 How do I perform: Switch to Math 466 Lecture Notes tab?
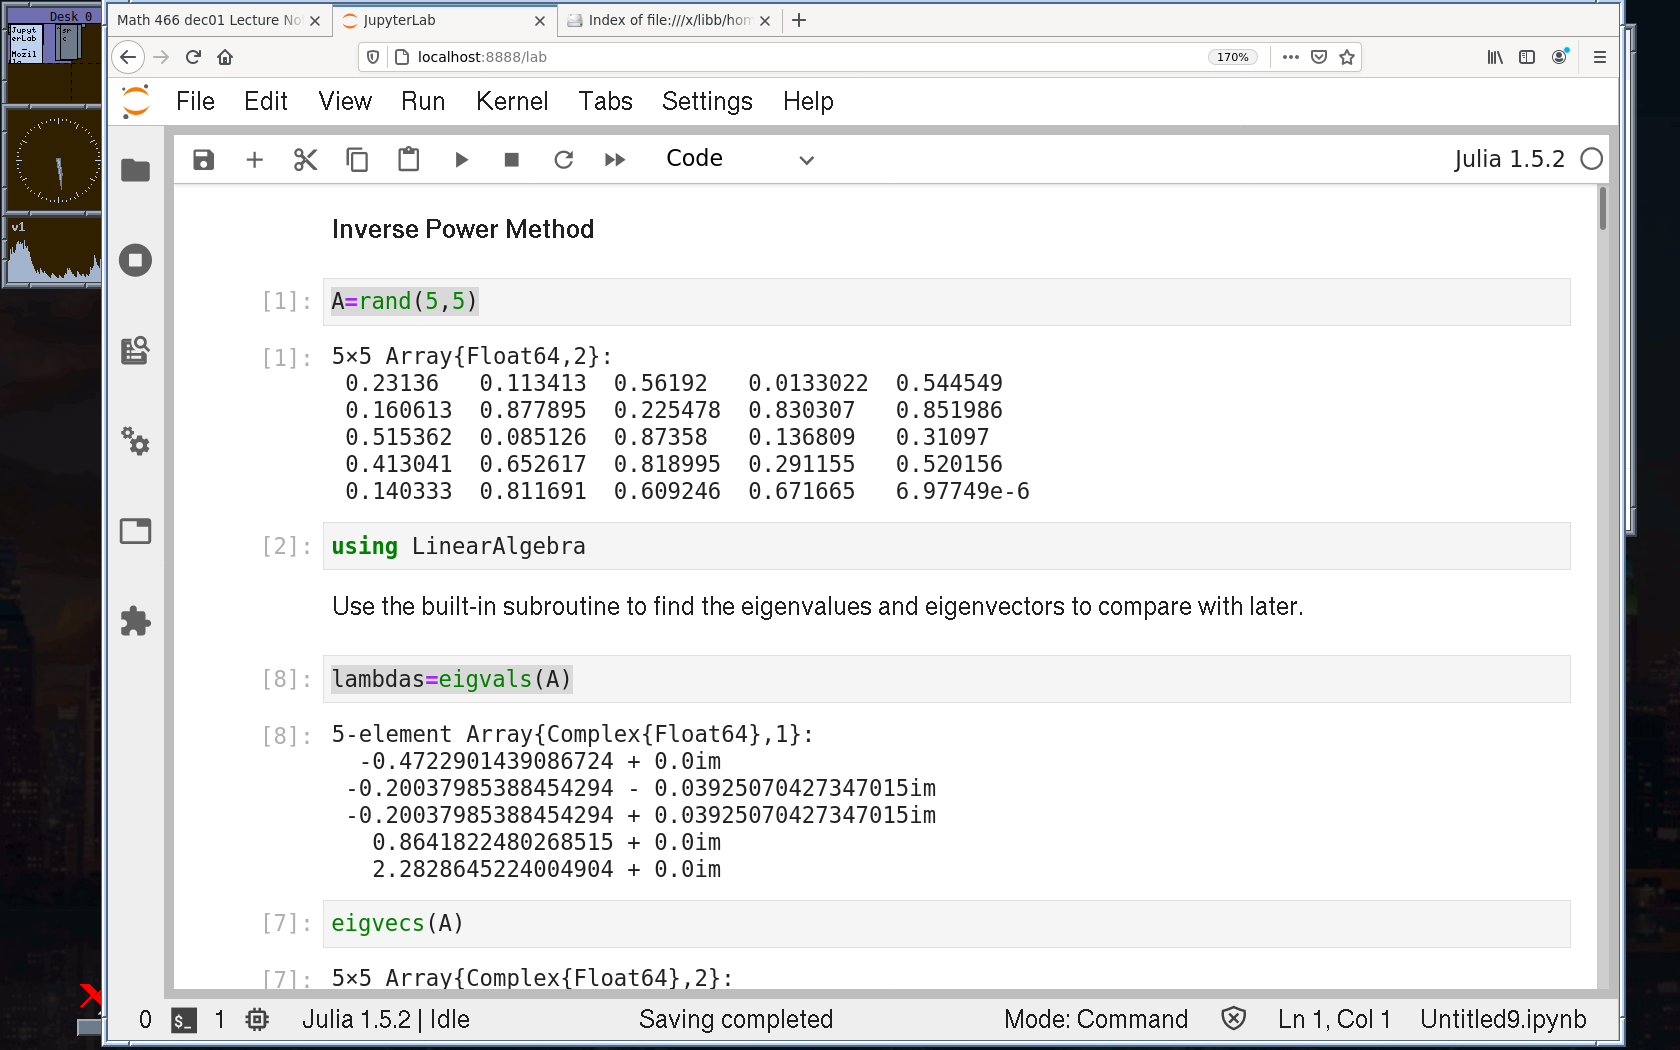click(x=210, y=20)
